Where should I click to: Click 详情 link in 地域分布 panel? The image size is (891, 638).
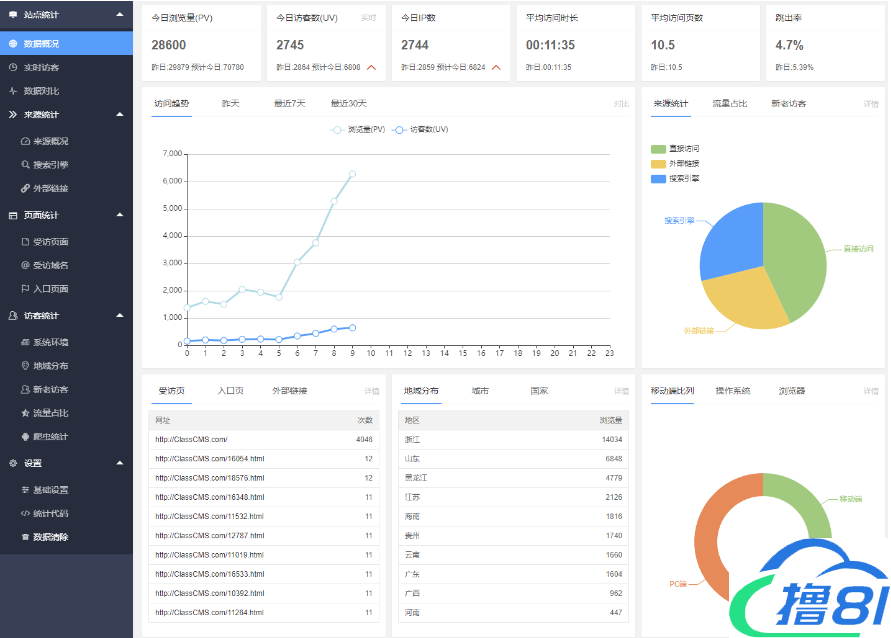(621, 391)
